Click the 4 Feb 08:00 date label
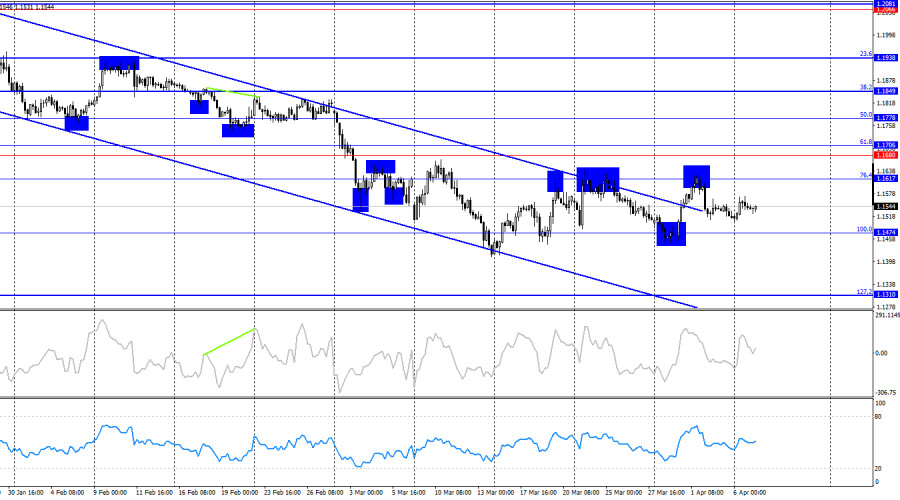The height and width of the screenshot is (500, 900). (67, 493)
